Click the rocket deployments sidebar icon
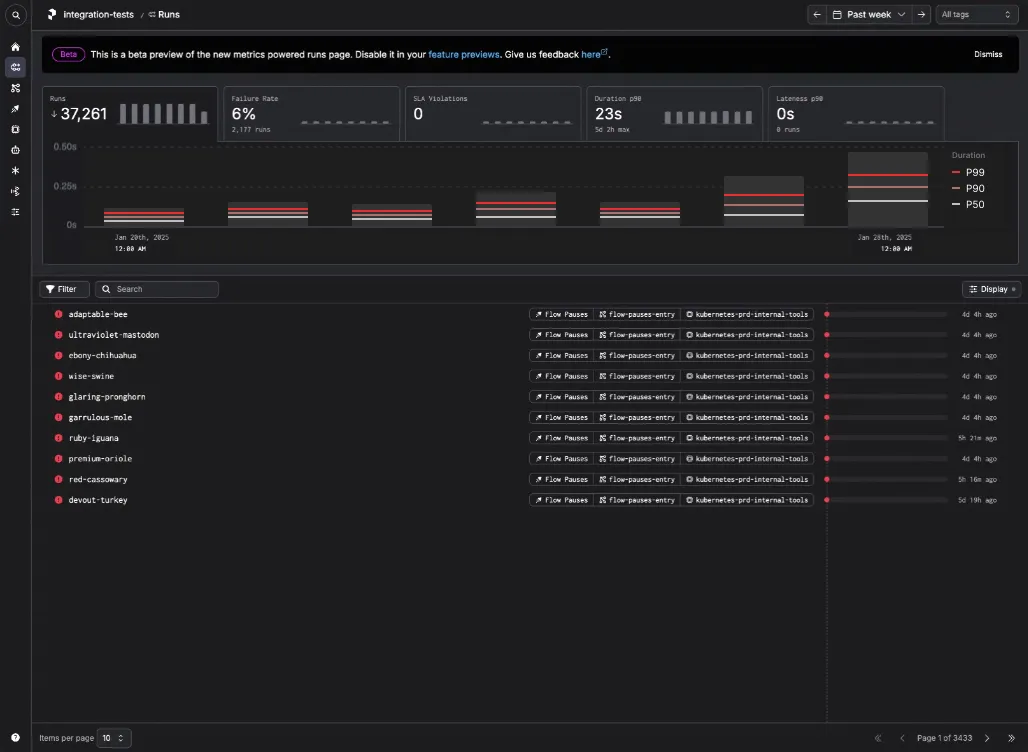1028x752 pixels. click(16, 109)
